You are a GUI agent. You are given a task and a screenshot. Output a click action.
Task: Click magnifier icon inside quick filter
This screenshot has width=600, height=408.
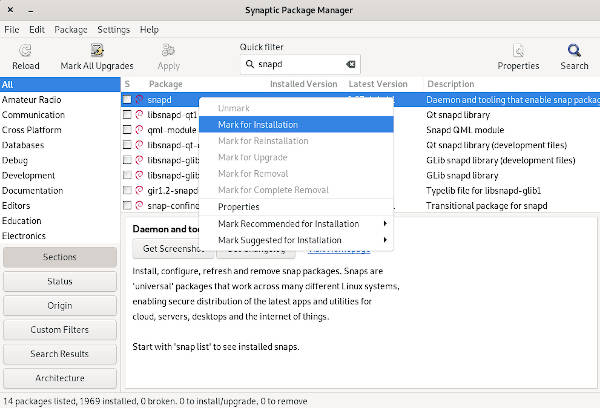pos(249,64)
